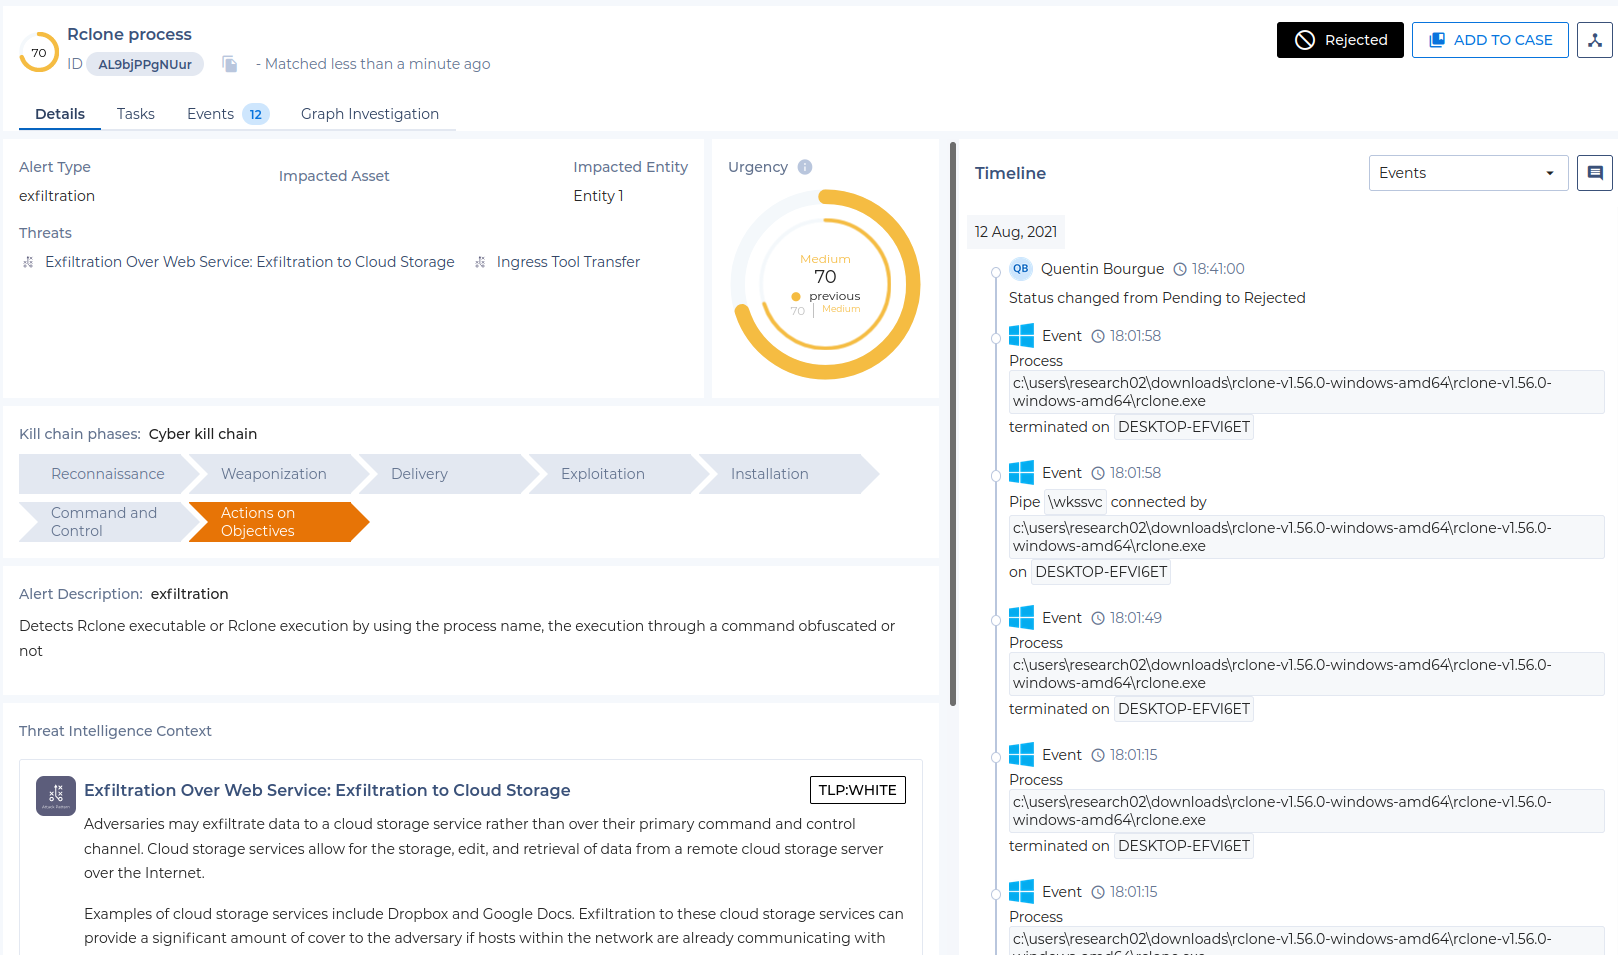Open the Graph Investigation tab
This screenshot has height=955, width=1618.
(x=370, y=114)
